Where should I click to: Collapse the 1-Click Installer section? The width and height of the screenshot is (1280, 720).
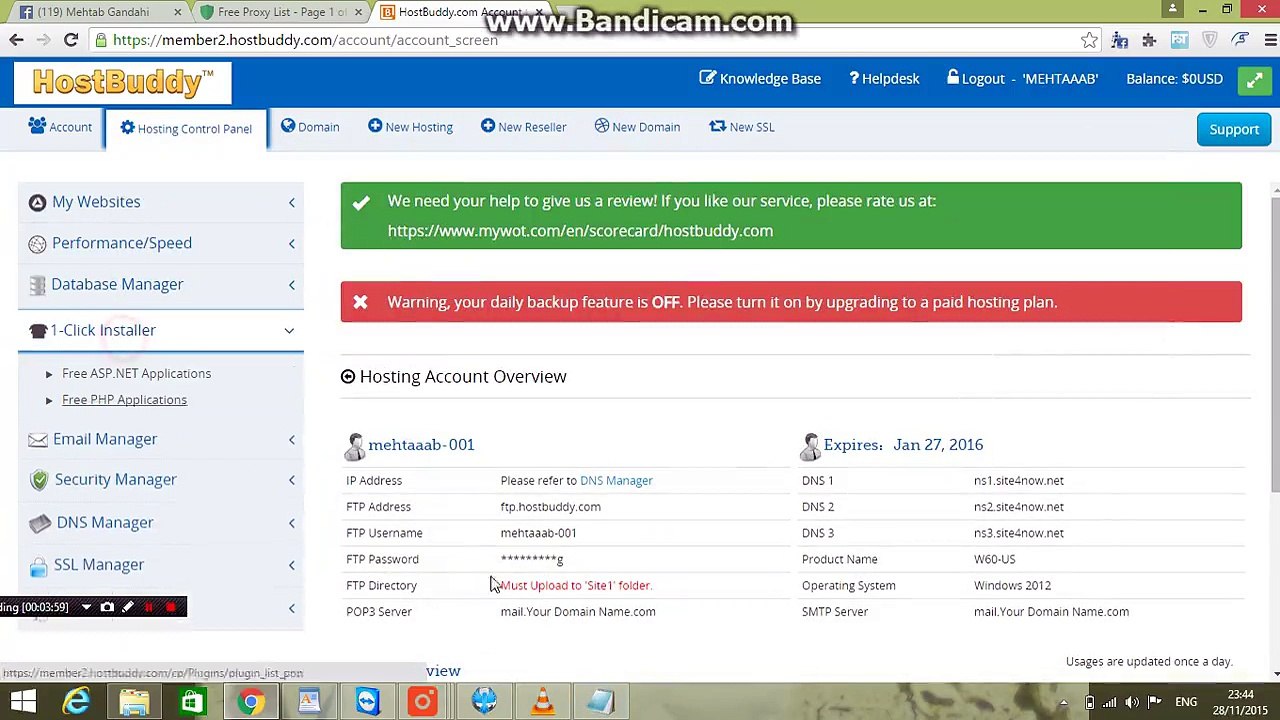coord(161,330)
